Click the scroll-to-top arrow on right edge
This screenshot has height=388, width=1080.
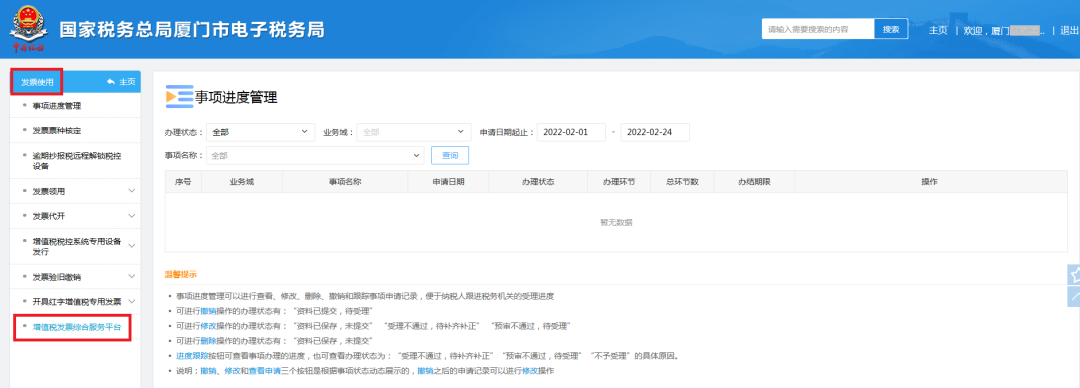point(1073,296)
